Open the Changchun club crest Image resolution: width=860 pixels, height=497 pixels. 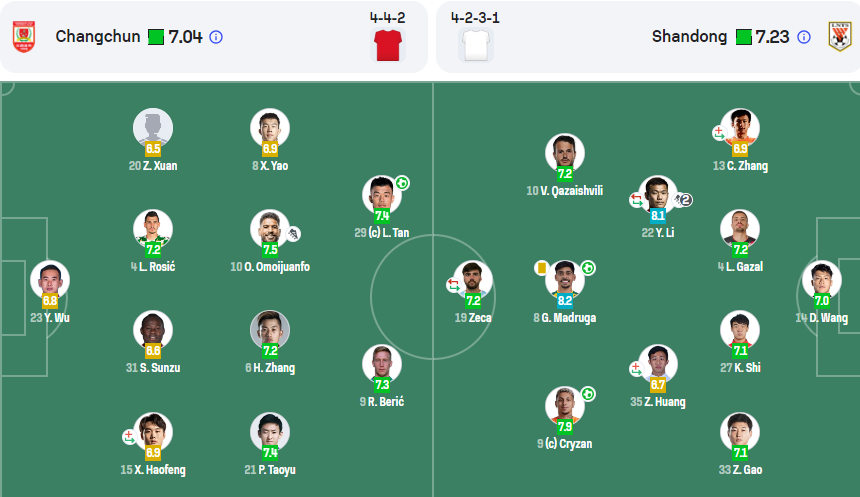pos(23,36)
